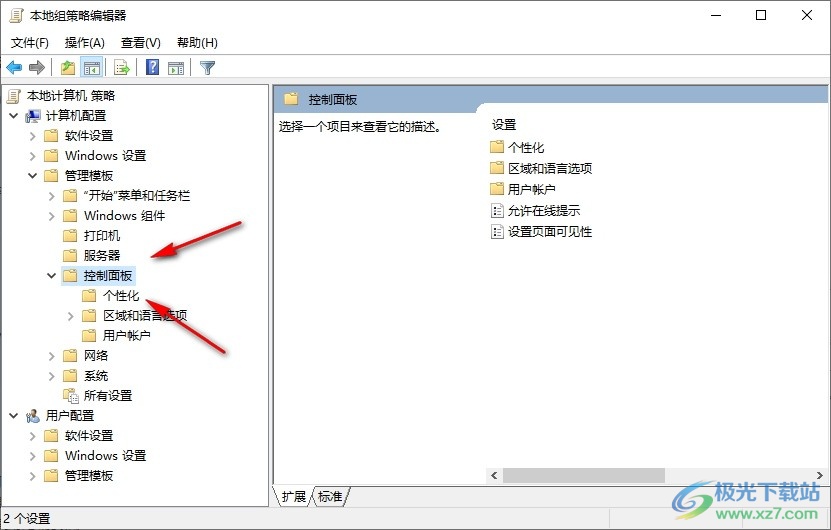Image resolution: width=831 pixels, height=530 pixels.
Task: Switch to the 标准 tab
Action: (330, 496)
